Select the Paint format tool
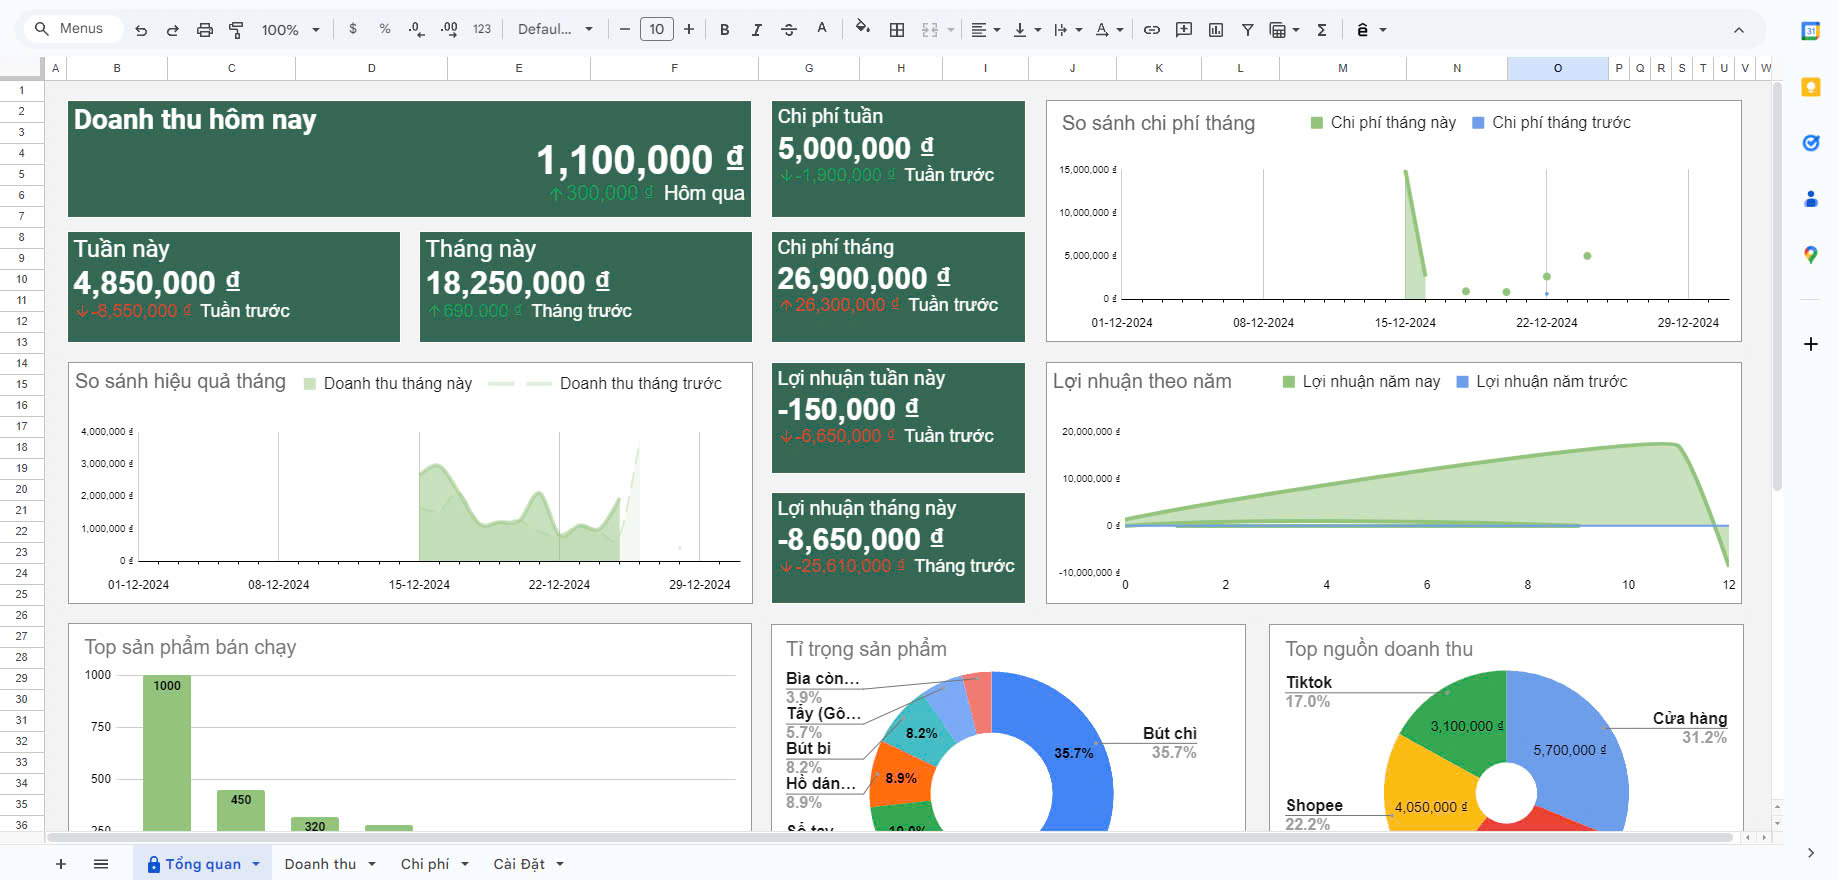The width and height of the screenshot is (1839, 880). pyautogui.click(x=236, y=30)
